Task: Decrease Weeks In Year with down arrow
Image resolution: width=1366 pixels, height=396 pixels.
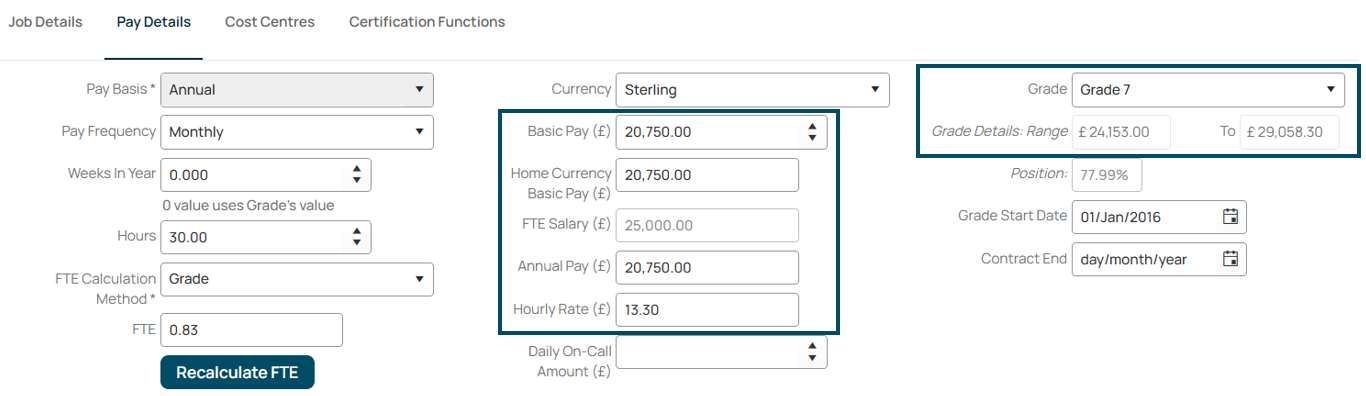Action: [x=357, y=180]
